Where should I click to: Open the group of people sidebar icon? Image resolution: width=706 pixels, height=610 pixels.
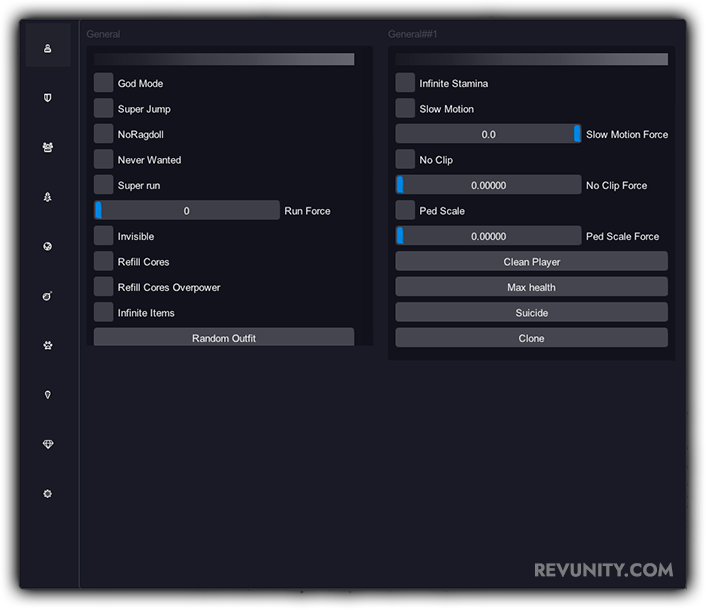tap(48, 147)
